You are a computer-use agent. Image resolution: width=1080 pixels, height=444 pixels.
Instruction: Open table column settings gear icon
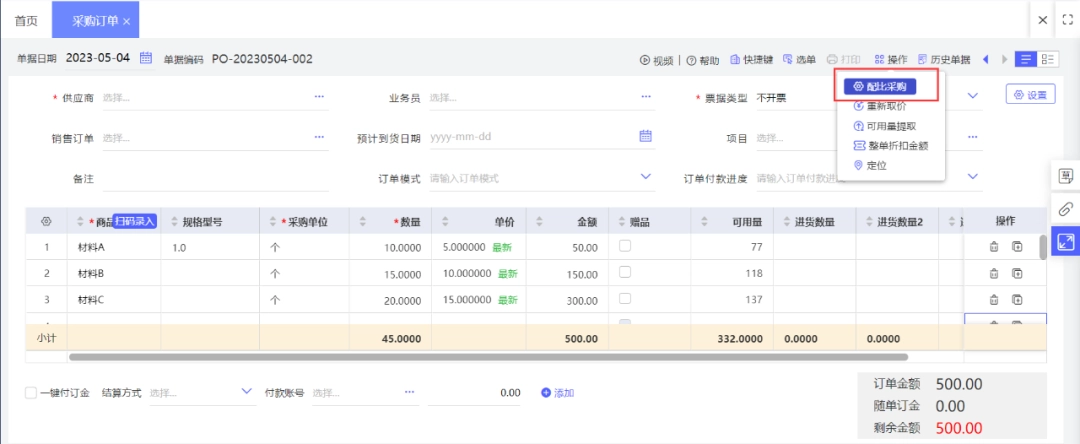point(47,222)
